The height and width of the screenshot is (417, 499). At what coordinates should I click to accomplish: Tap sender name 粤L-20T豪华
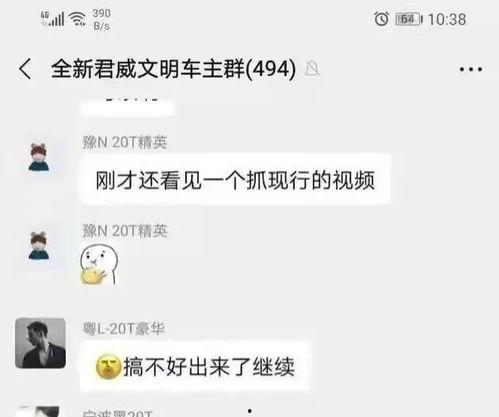(124, 329)
